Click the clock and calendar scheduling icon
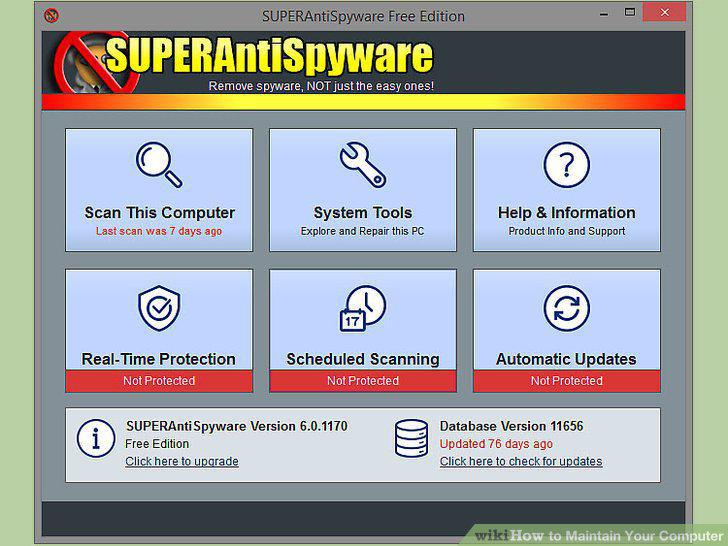 point(363,308)
